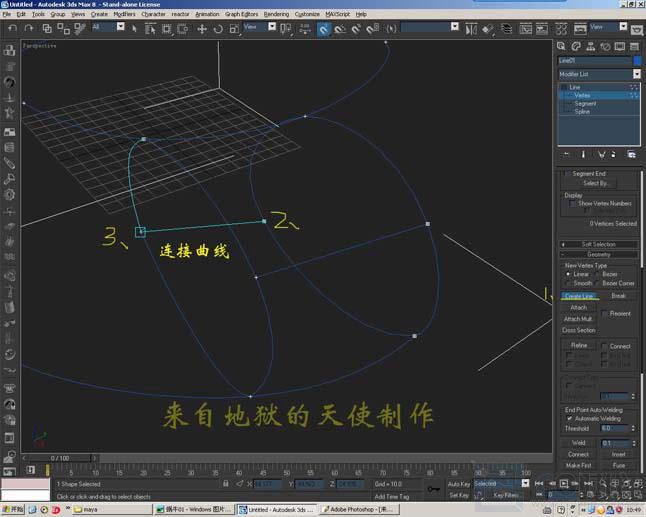Click the Undo arrow in main toolbar
This screenshot has width=646, height=517.
click(x=12, y=28)
